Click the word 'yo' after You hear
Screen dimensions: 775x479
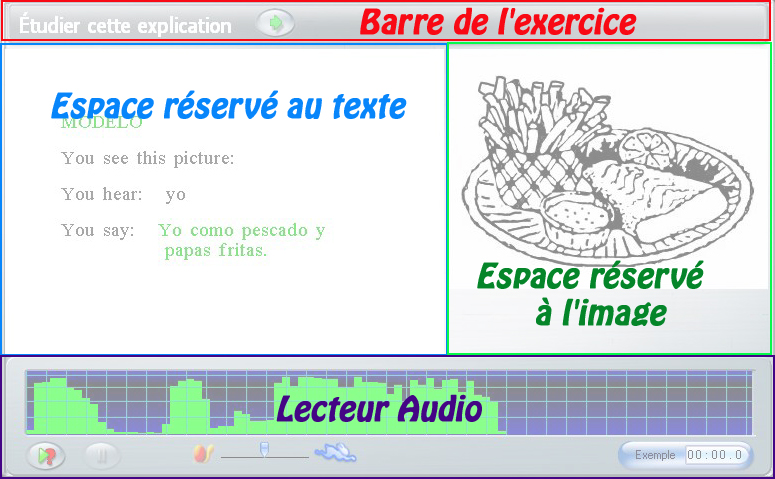click(176, 194)
